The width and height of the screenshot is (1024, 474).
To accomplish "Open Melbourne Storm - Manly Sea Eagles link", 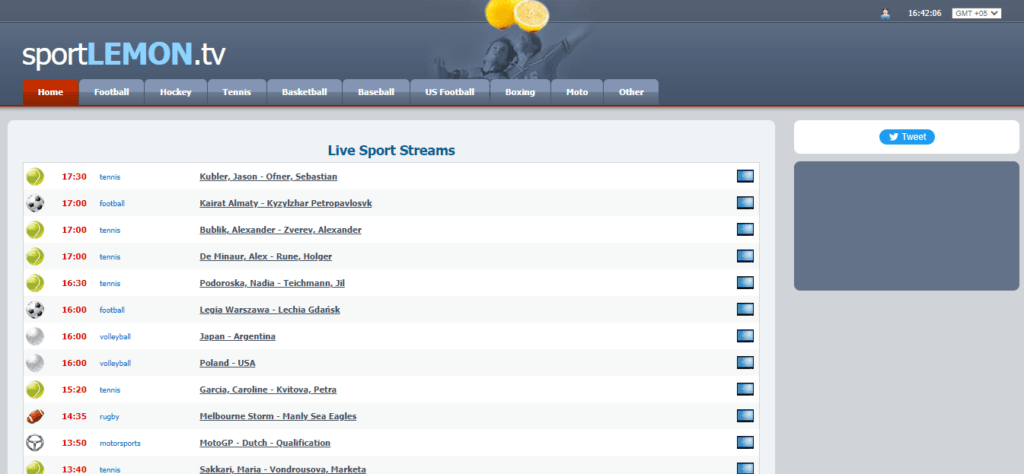I will (278, 416).
